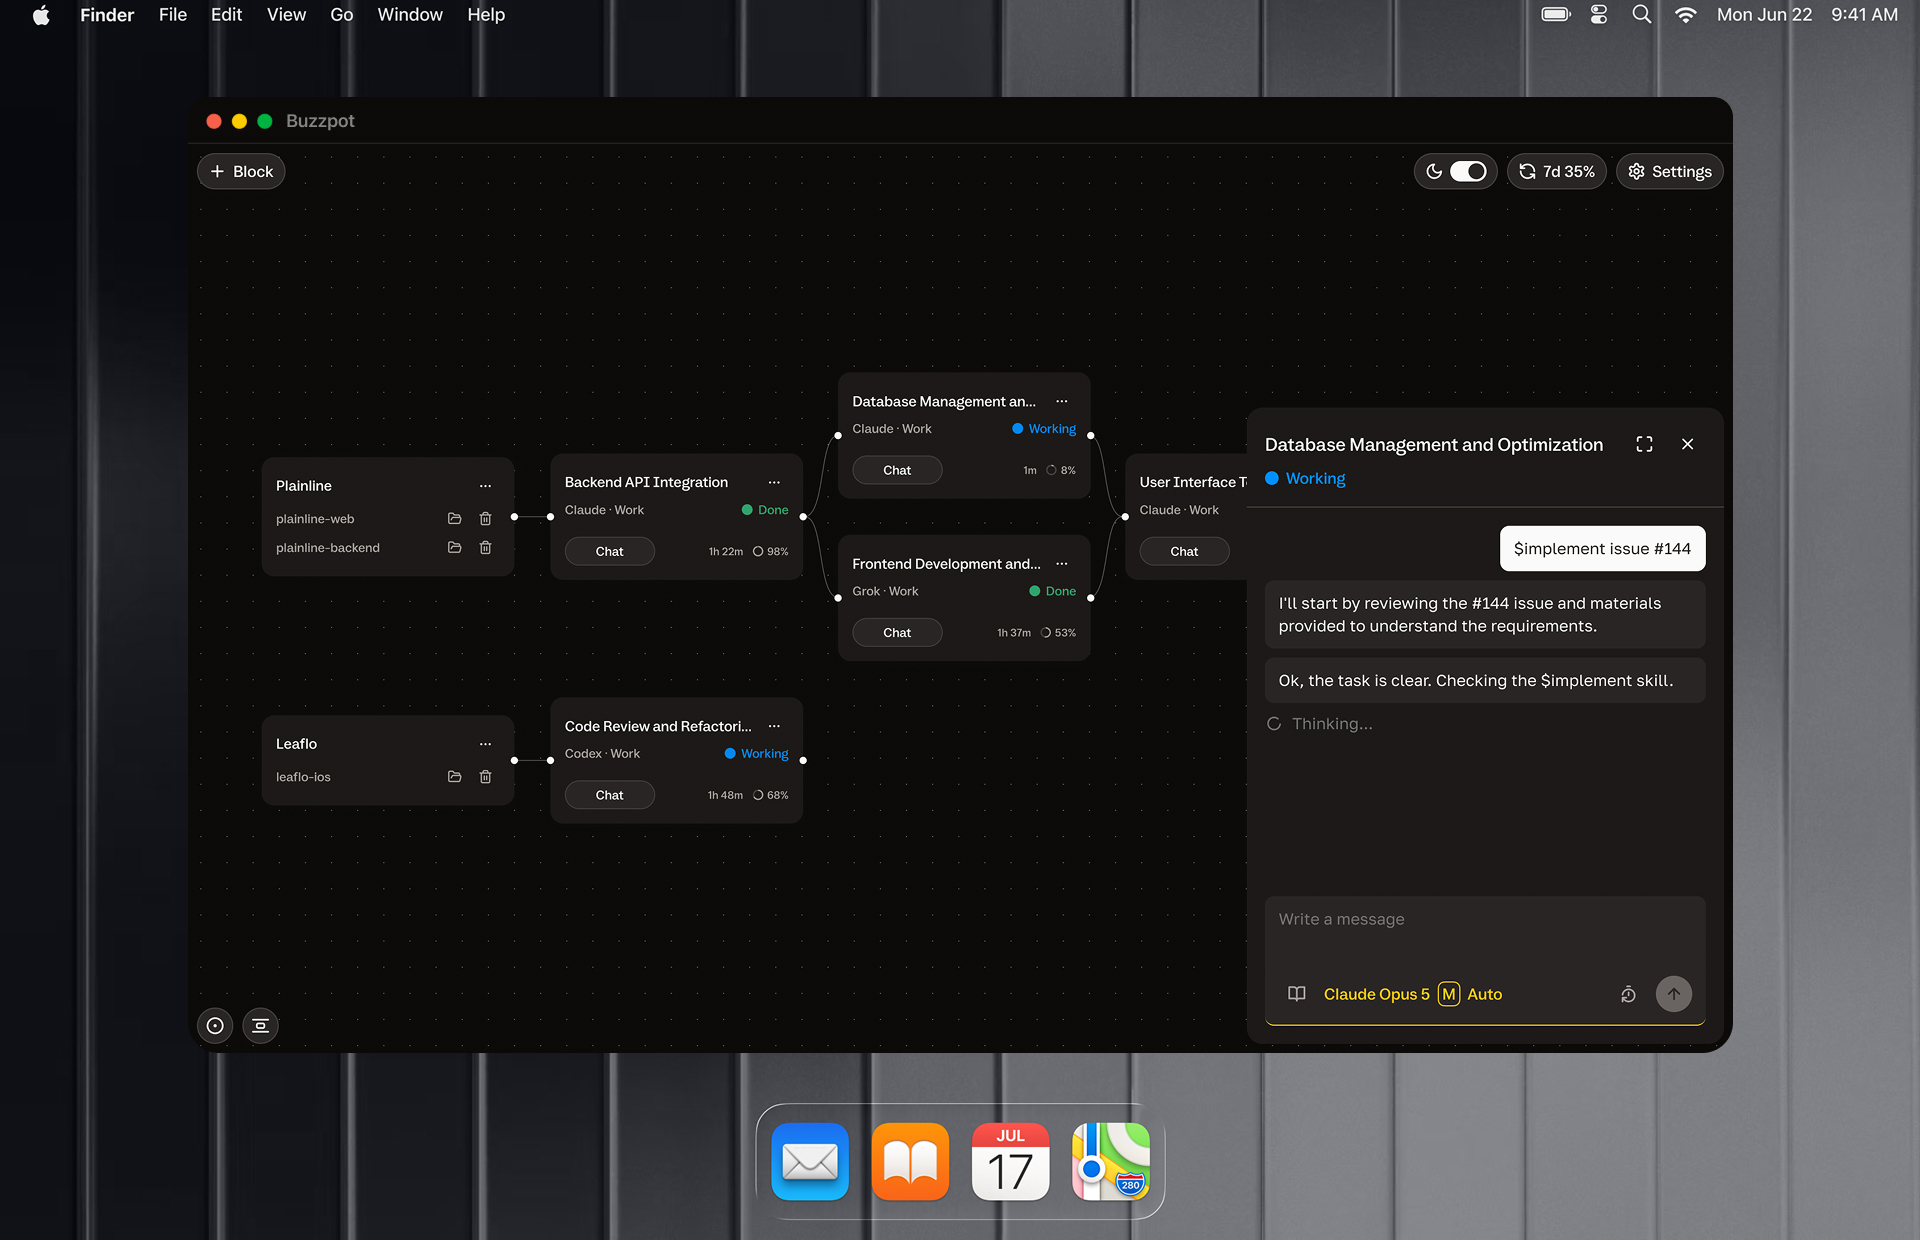Open Settings
The height and width of the screenshot is (1240, 1920).
click(1670, 172)
